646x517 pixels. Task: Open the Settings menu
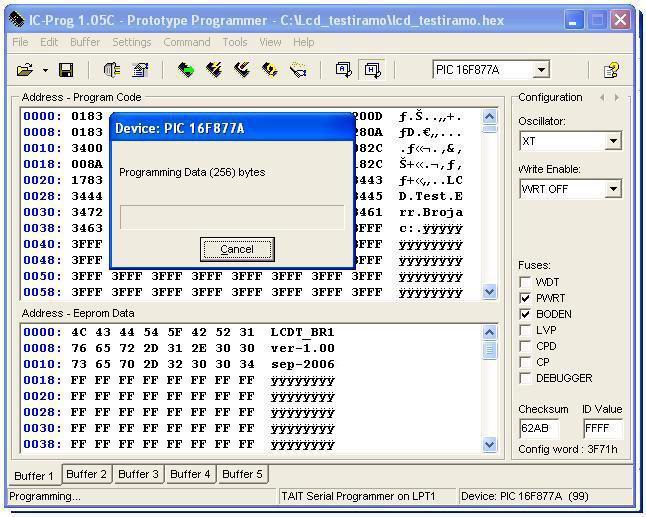[x=132, y=42]
